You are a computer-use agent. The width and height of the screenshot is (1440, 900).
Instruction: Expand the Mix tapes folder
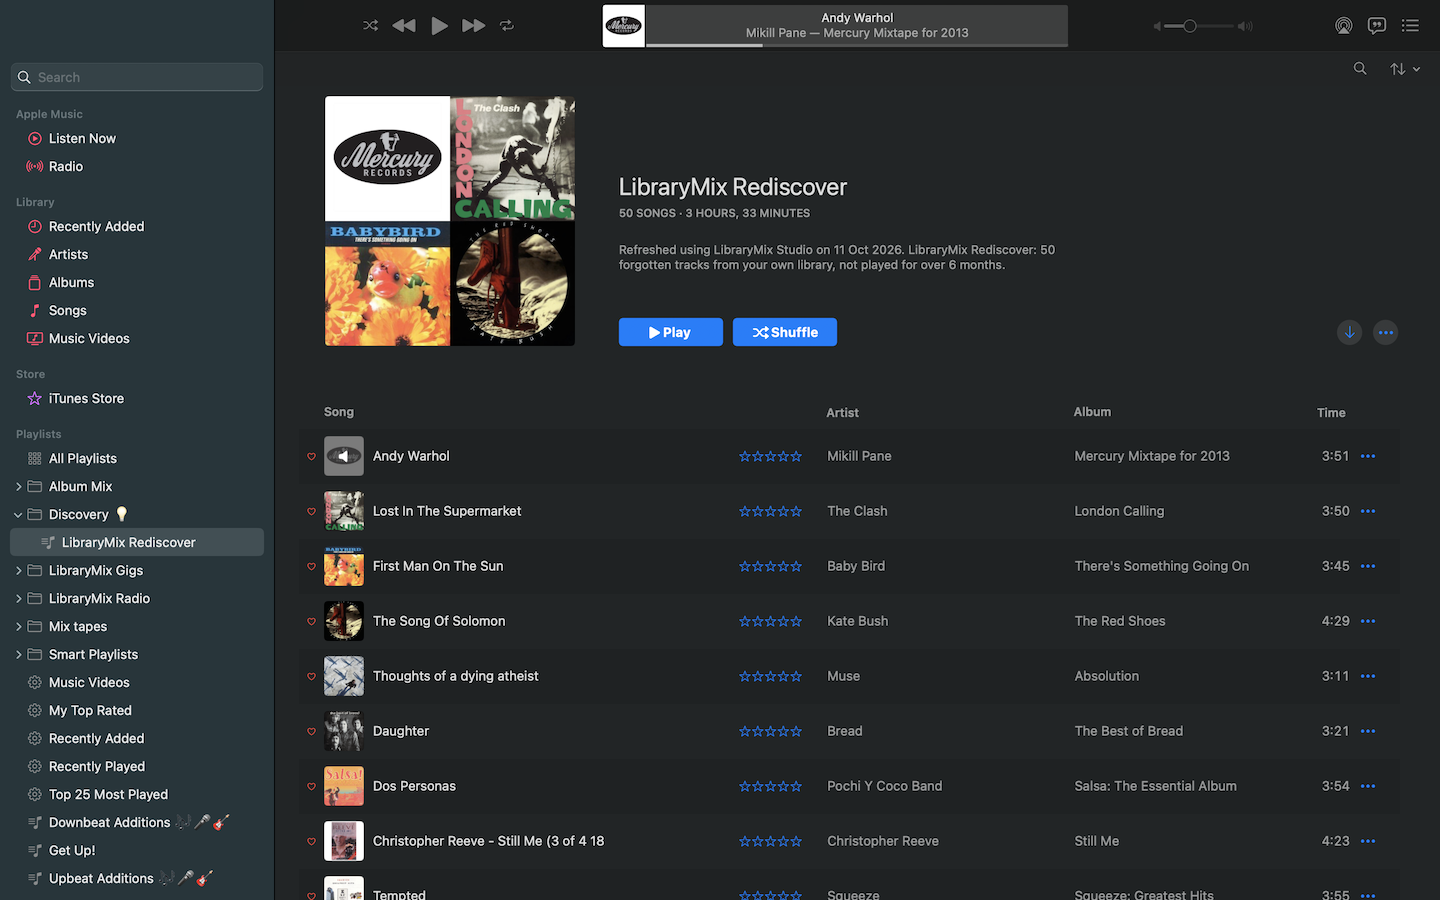tap(18, 627)
